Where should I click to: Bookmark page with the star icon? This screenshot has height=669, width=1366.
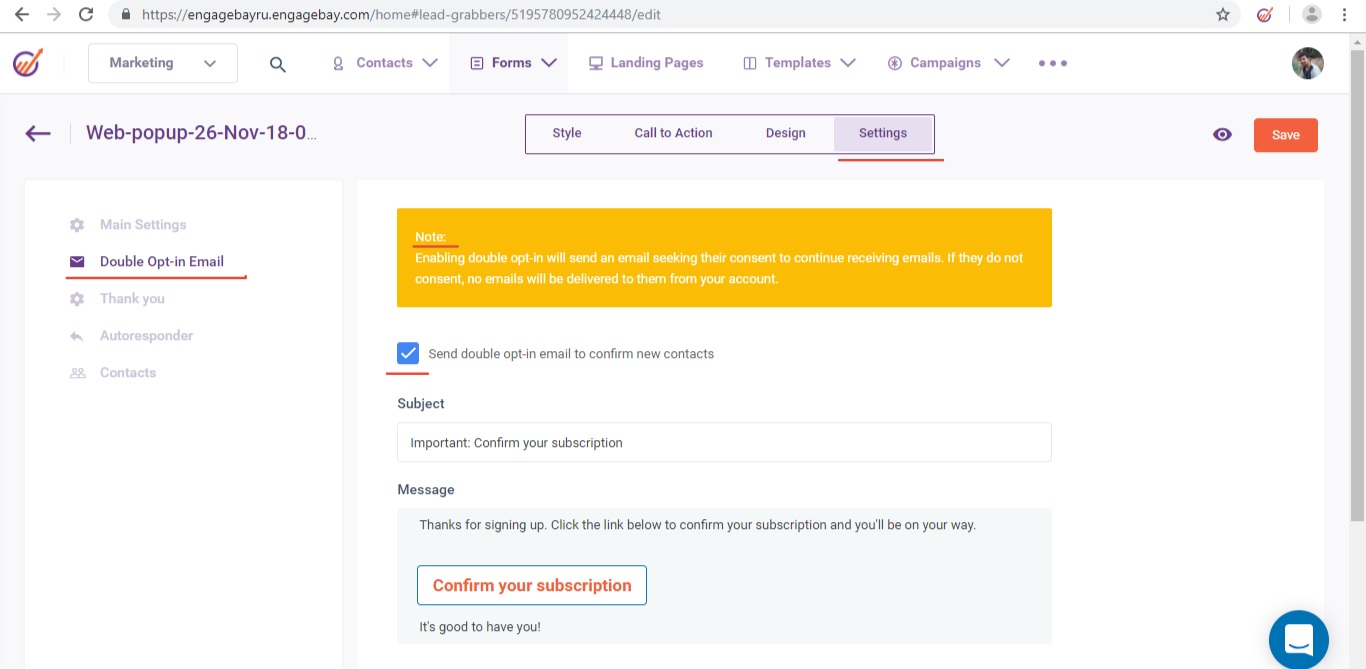pyautogui.click(x=1222, y=15)
